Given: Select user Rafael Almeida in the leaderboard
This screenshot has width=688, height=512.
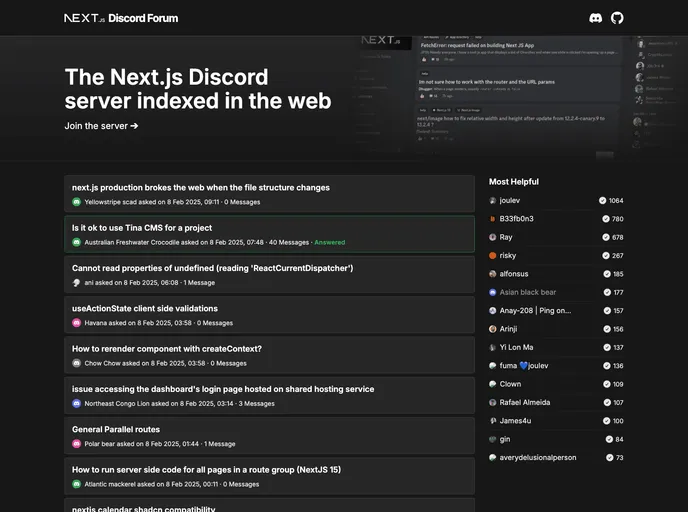Looking at the screenshot, I should [x=525, y=402].
